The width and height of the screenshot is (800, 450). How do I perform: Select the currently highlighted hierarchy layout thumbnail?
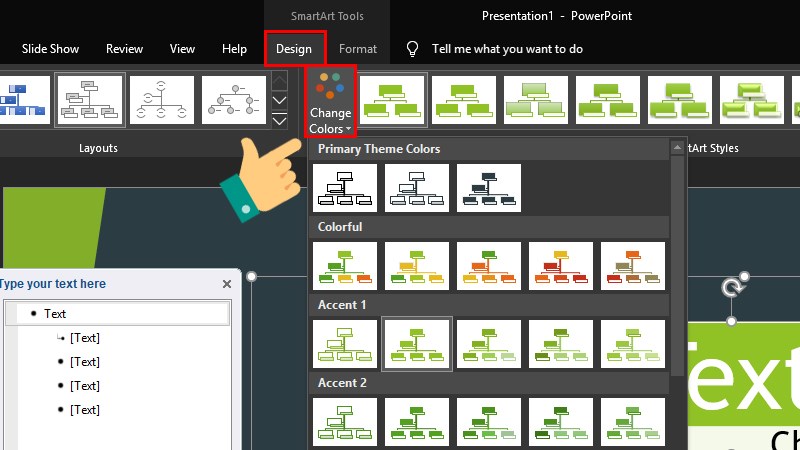point(90,100)
